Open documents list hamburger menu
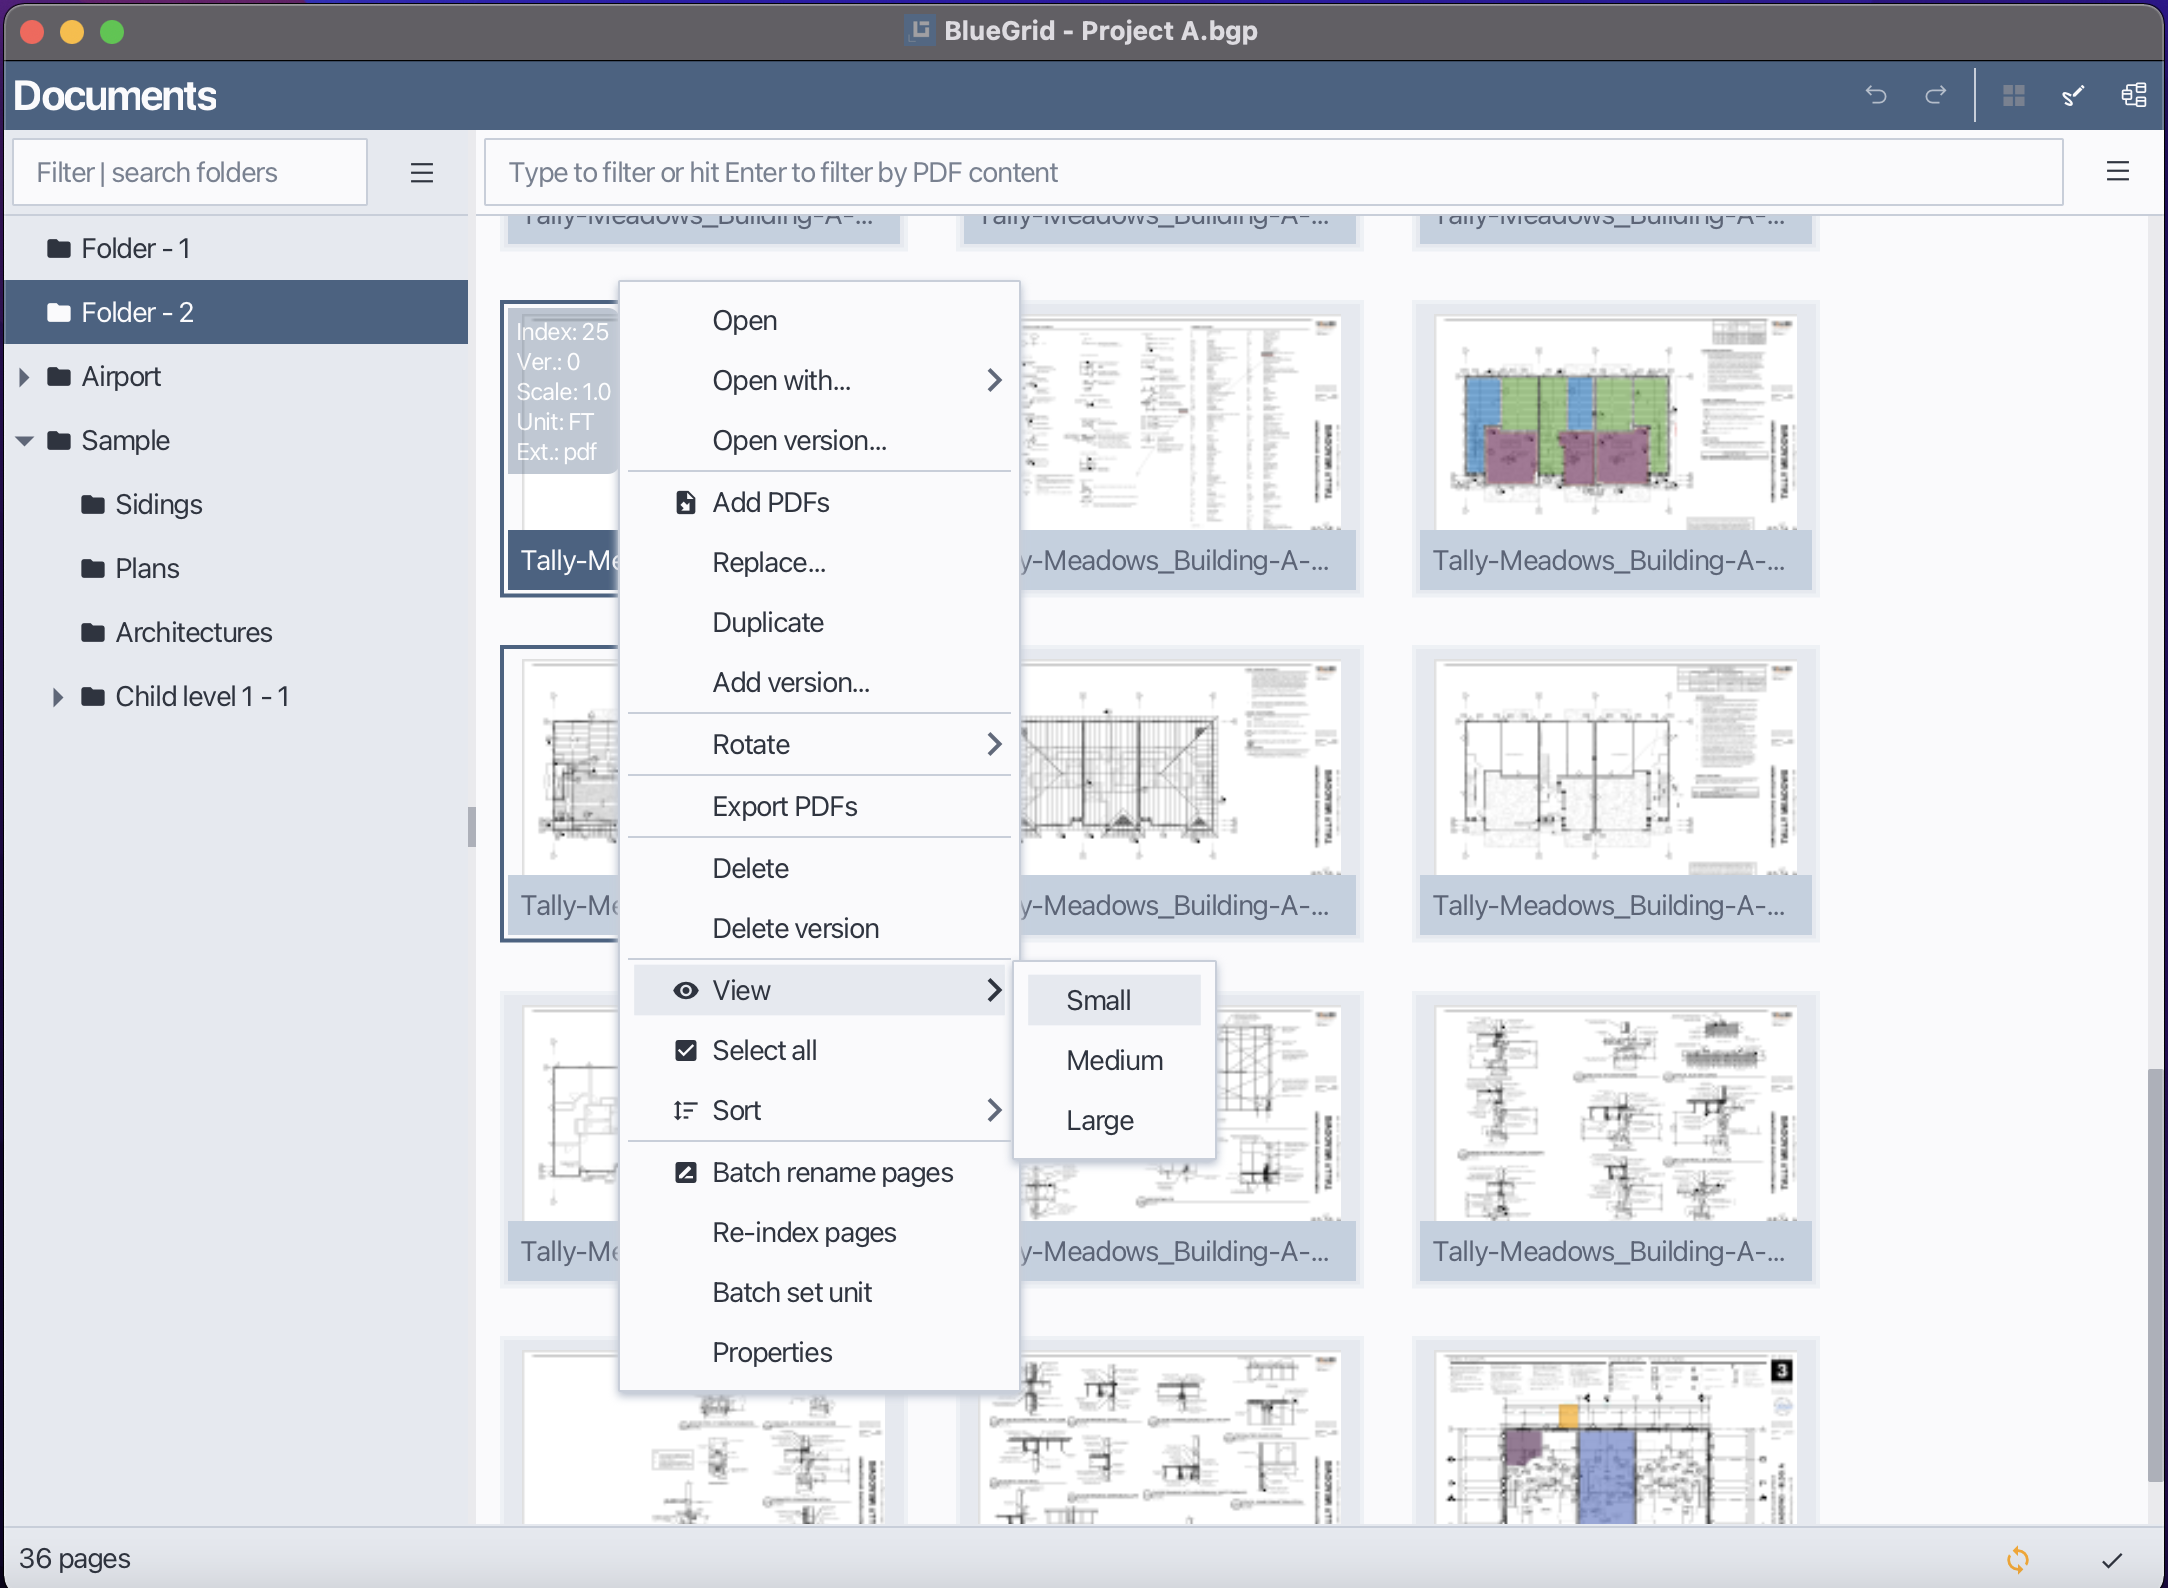The height and width of the screenshot is (1588, 2168). 2117,172
